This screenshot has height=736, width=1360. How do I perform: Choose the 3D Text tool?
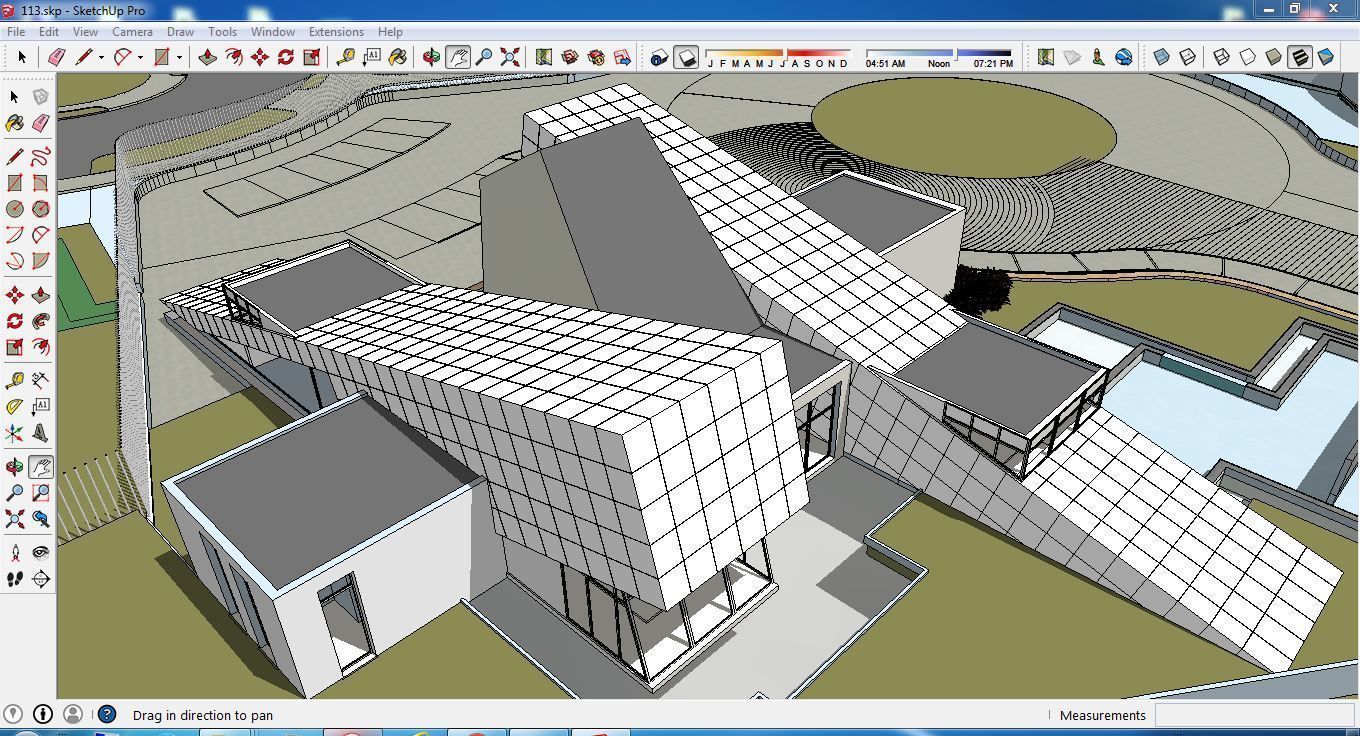tap(40, 433)
